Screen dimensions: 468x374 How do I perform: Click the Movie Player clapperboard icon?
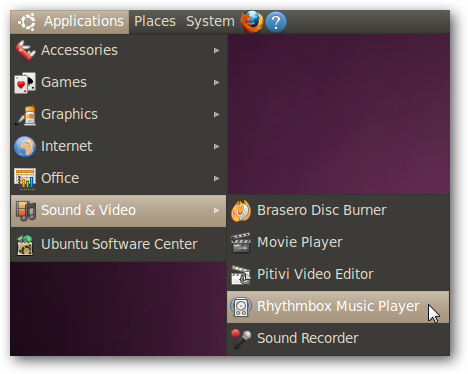[x=241, y=243]
